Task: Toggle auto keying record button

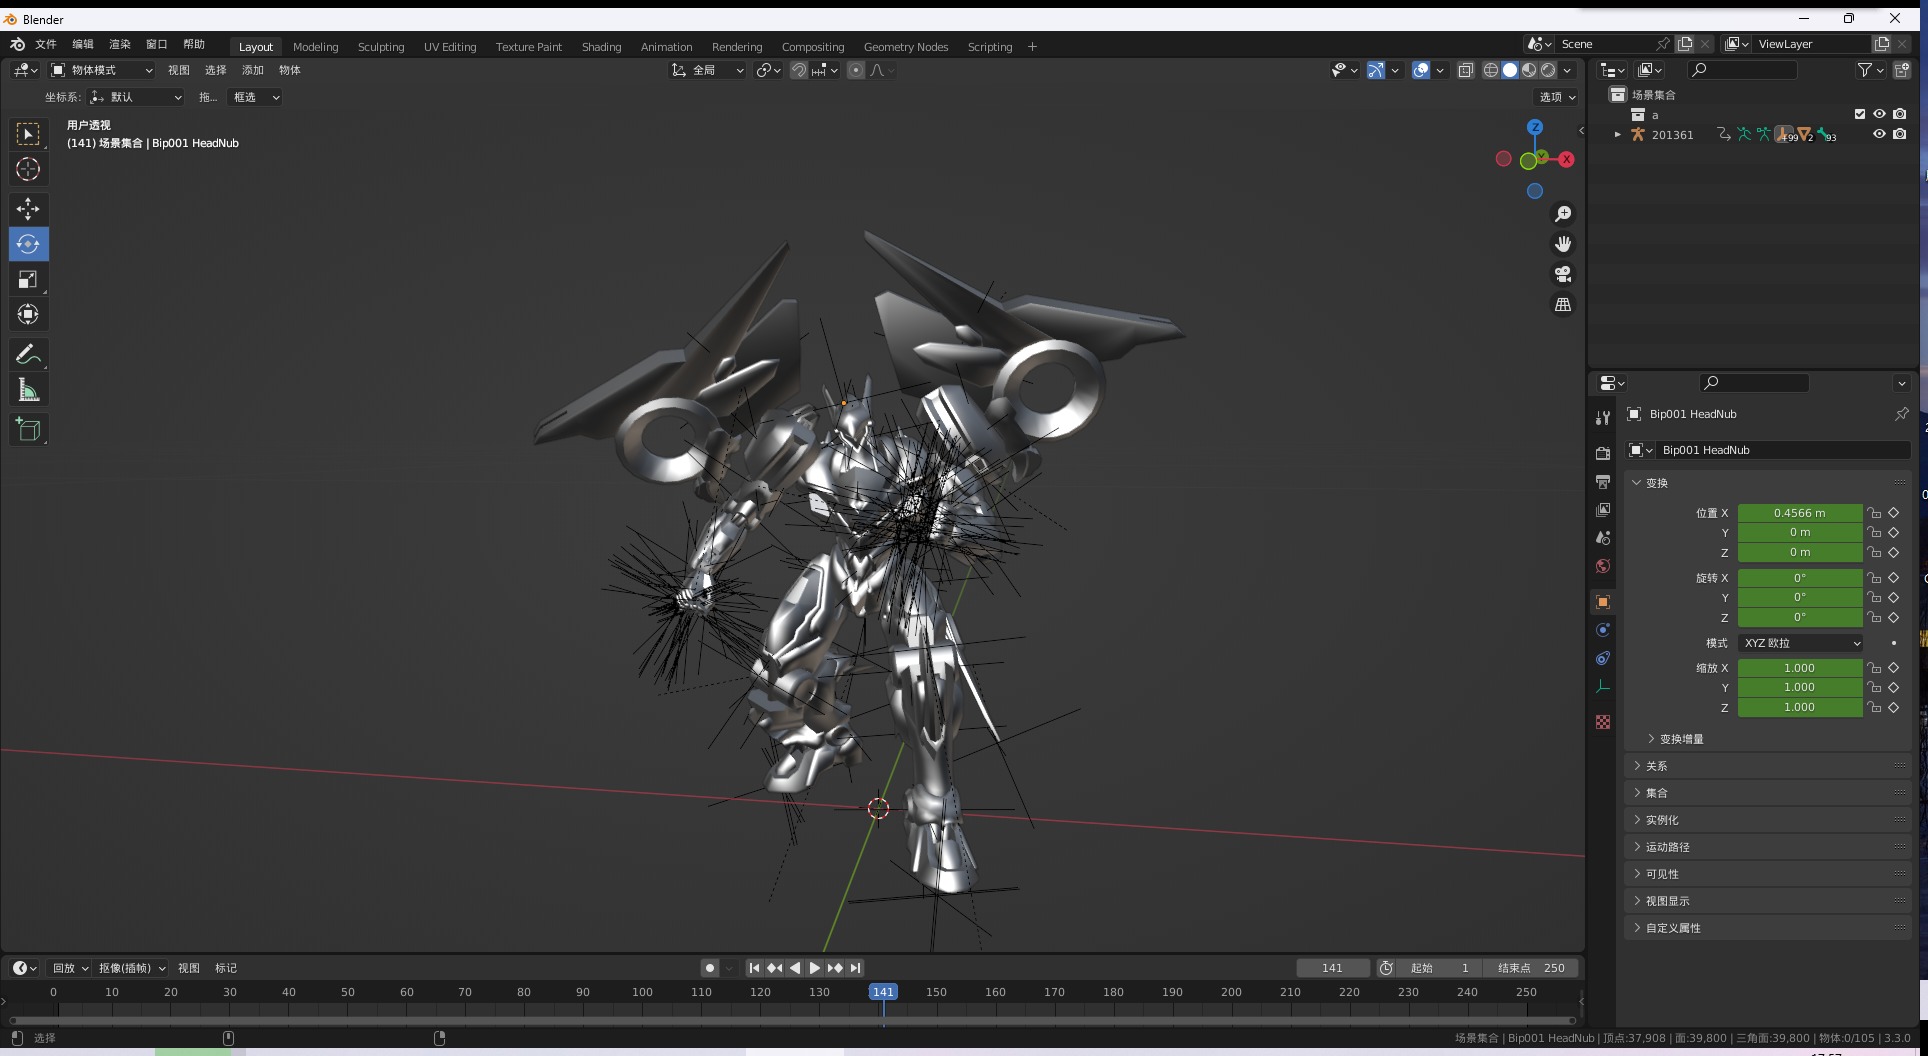Action: (710, 968)
